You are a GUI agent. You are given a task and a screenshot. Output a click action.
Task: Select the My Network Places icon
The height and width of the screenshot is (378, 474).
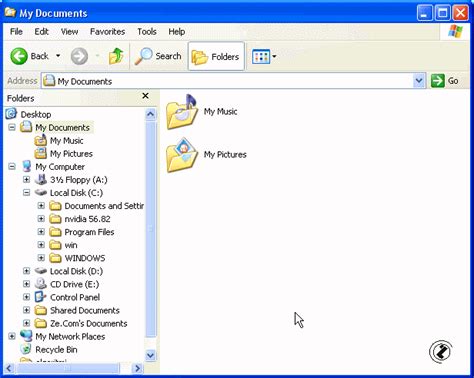click(x=26, y=336)
